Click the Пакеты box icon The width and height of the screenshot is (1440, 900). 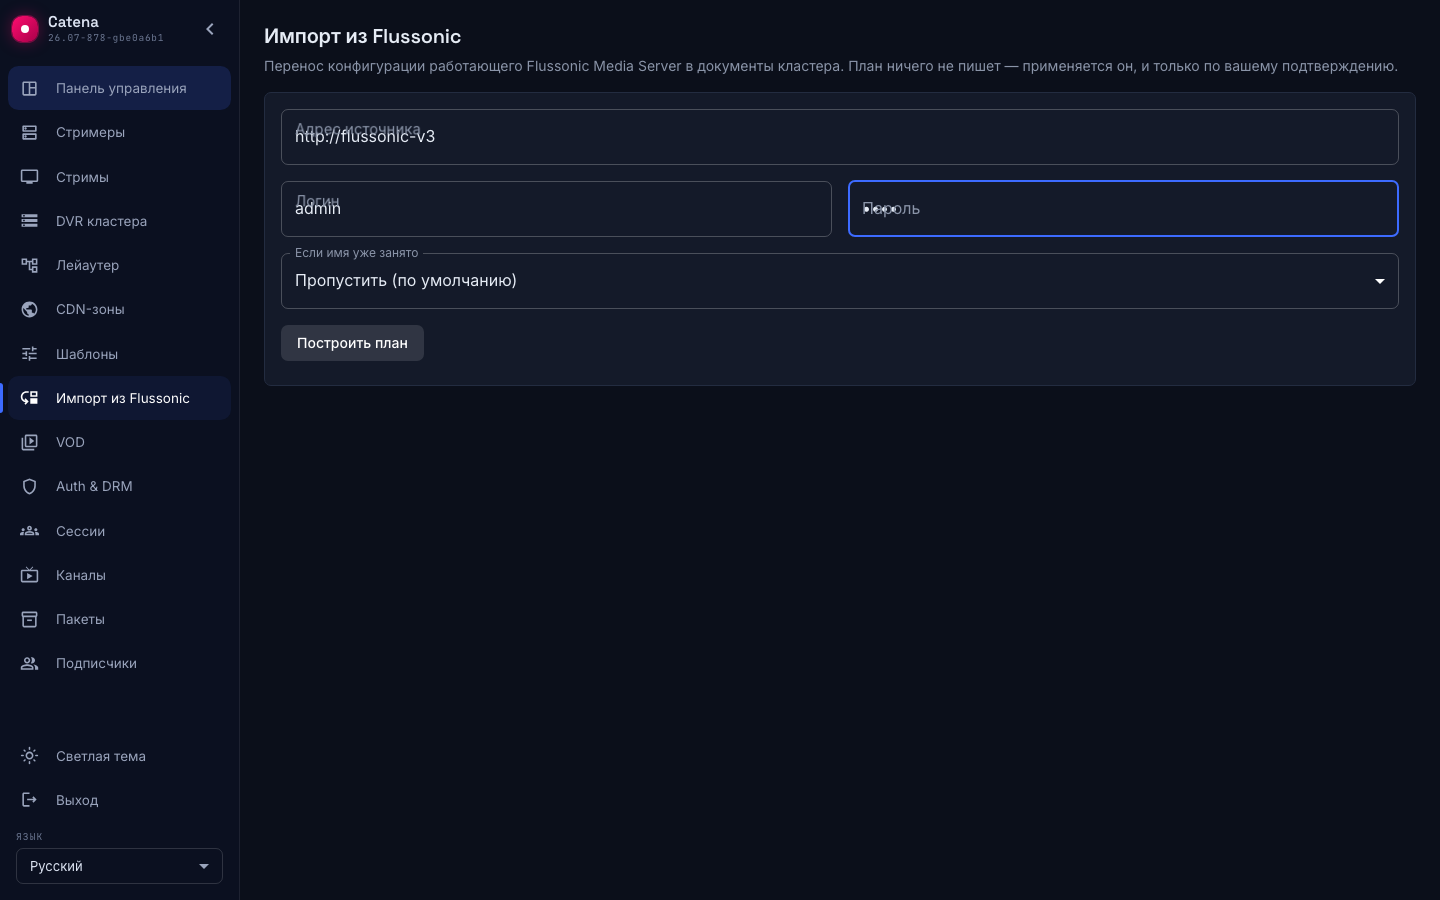coord(30,619)
